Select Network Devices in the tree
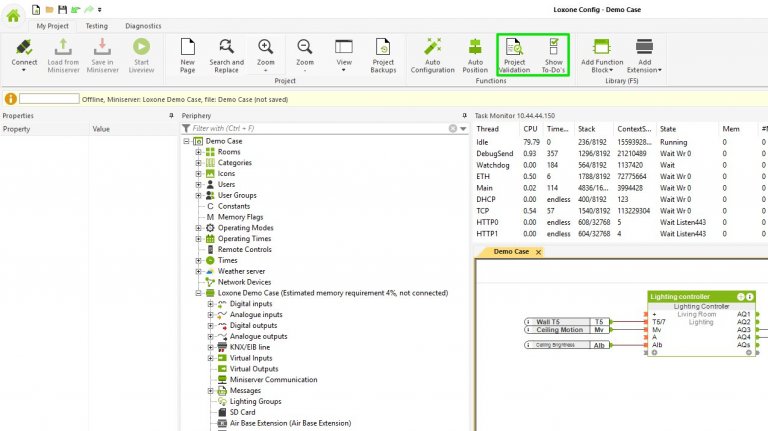 click(x=244, y=282)
